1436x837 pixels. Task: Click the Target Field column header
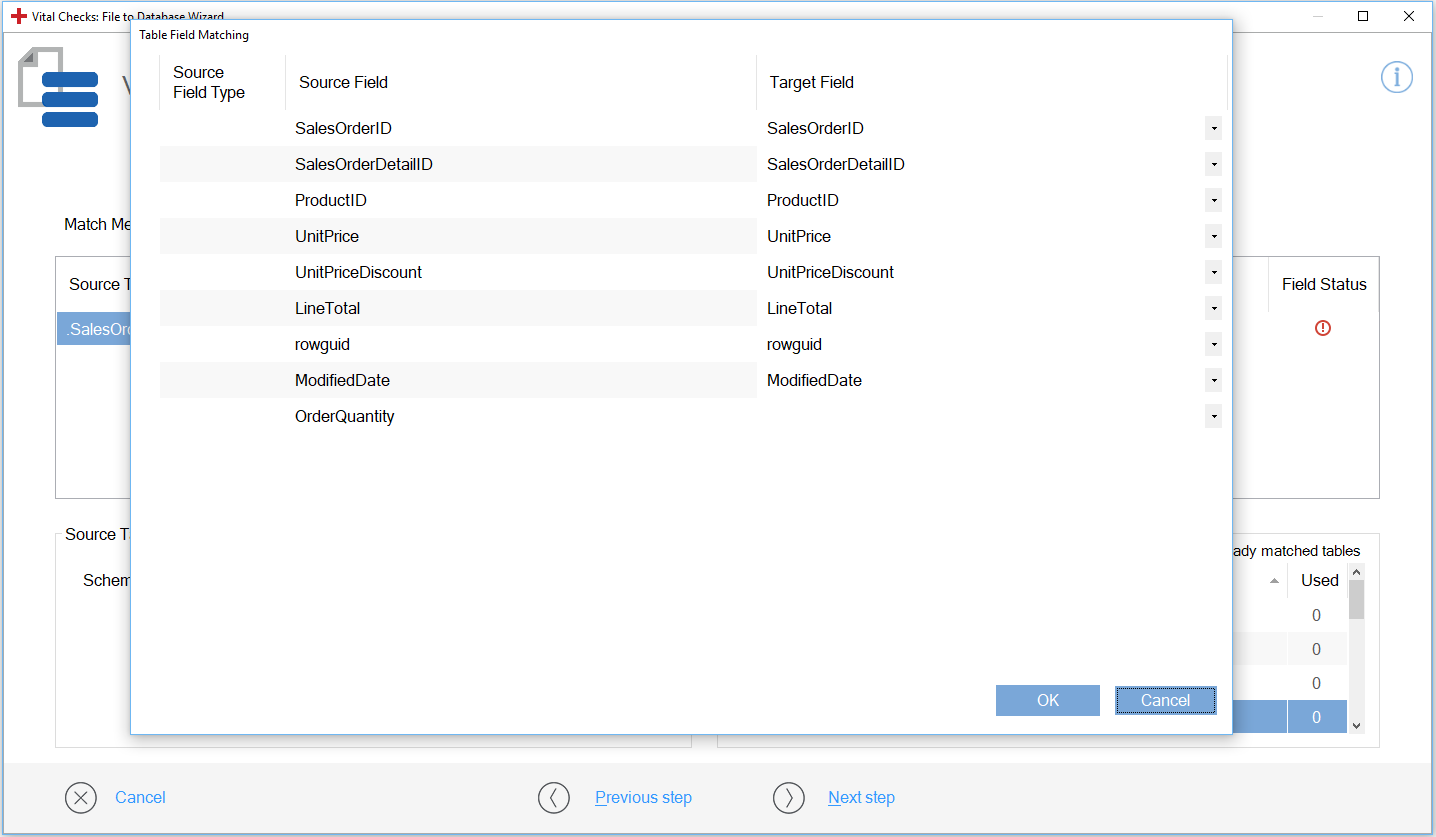(x=992, y=82)
